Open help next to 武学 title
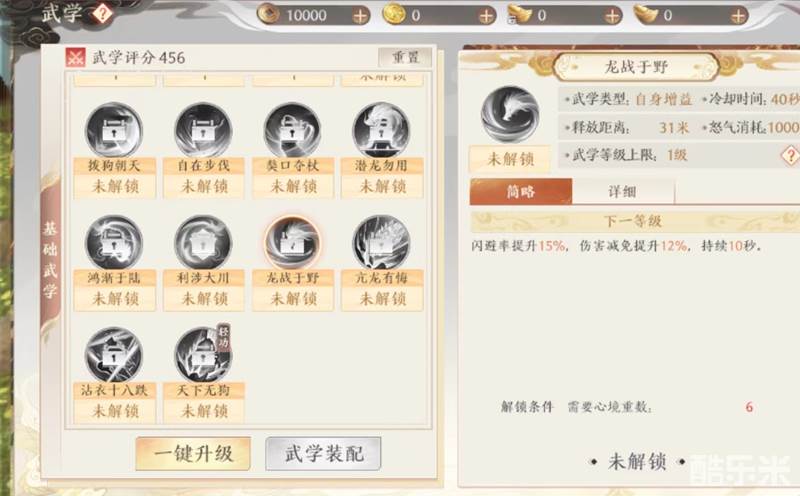The width and height of the screenshot is (800, 496). 102,14
